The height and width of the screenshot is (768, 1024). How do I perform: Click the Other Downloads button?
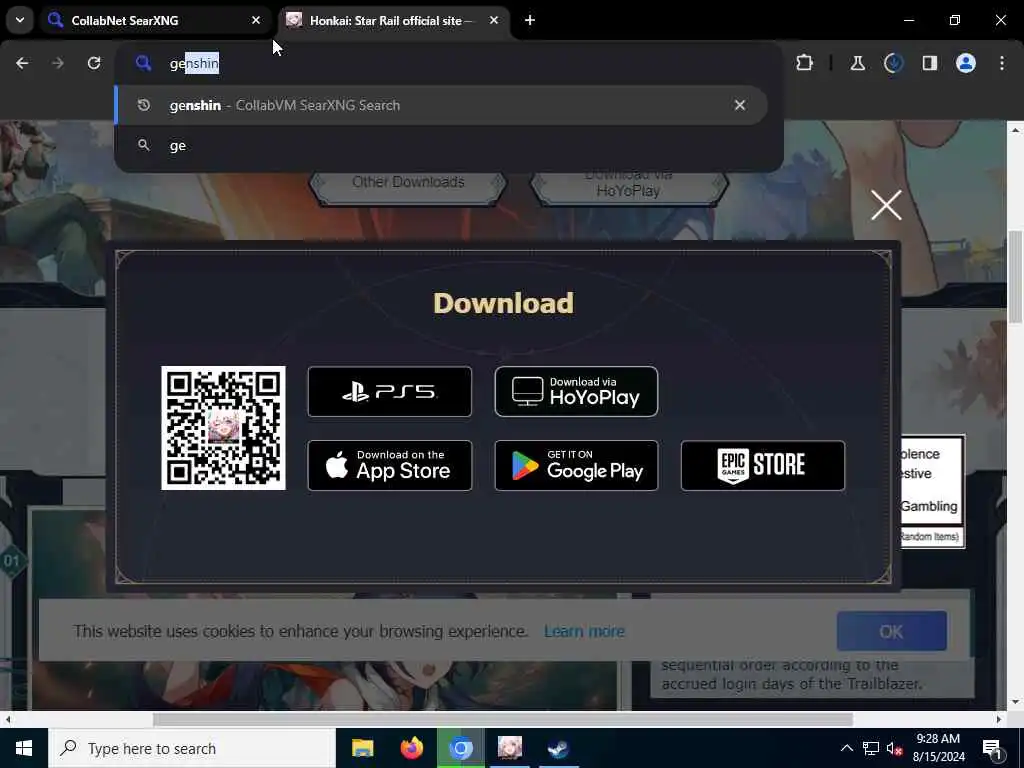(408, 185)
